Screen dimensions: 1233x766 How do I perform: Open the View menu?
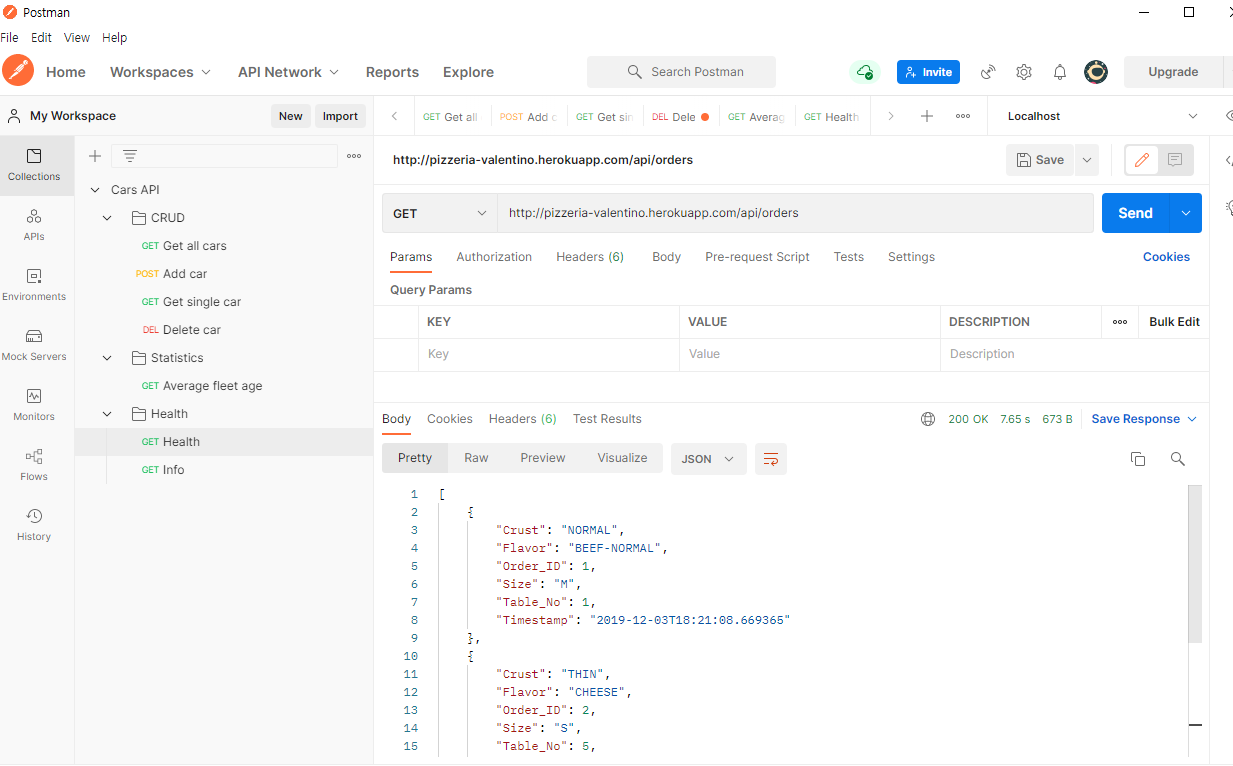pos(77,38)
